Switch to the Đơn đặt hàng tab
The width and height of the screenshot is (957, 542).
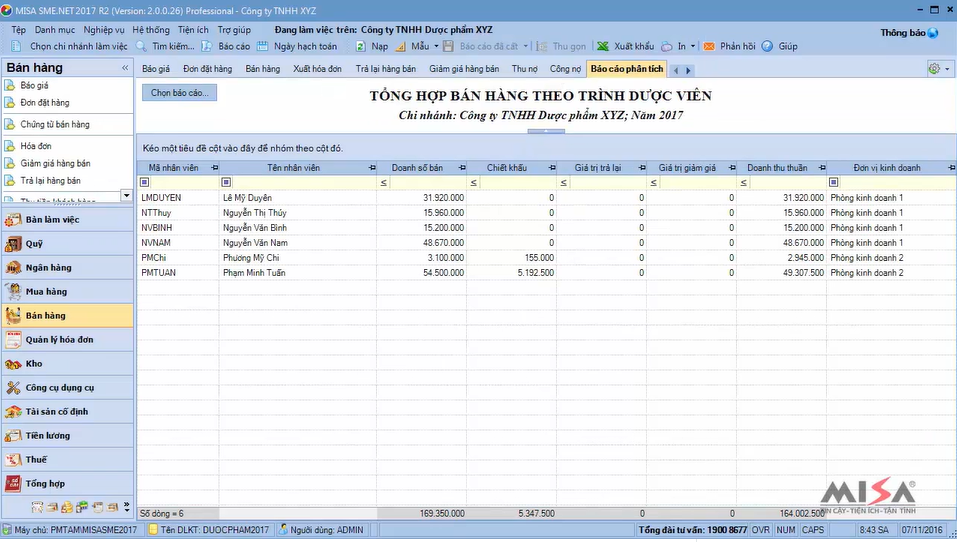pyautogui.click(x=208, y=69)
